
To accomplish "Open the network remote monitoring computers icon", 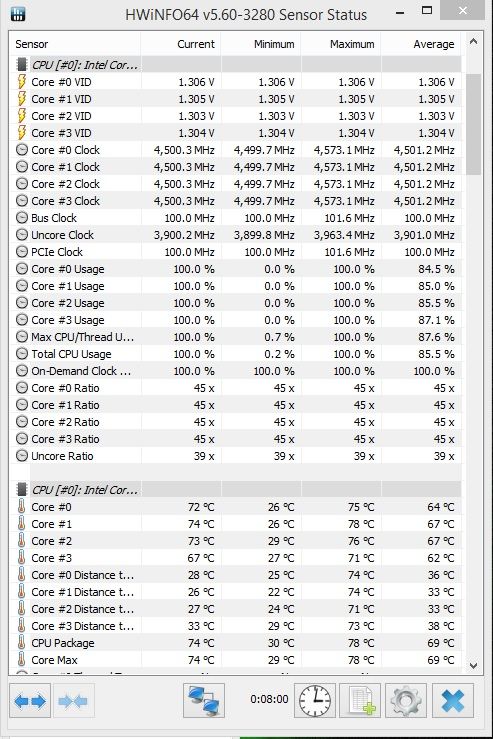I will [204, 701].
